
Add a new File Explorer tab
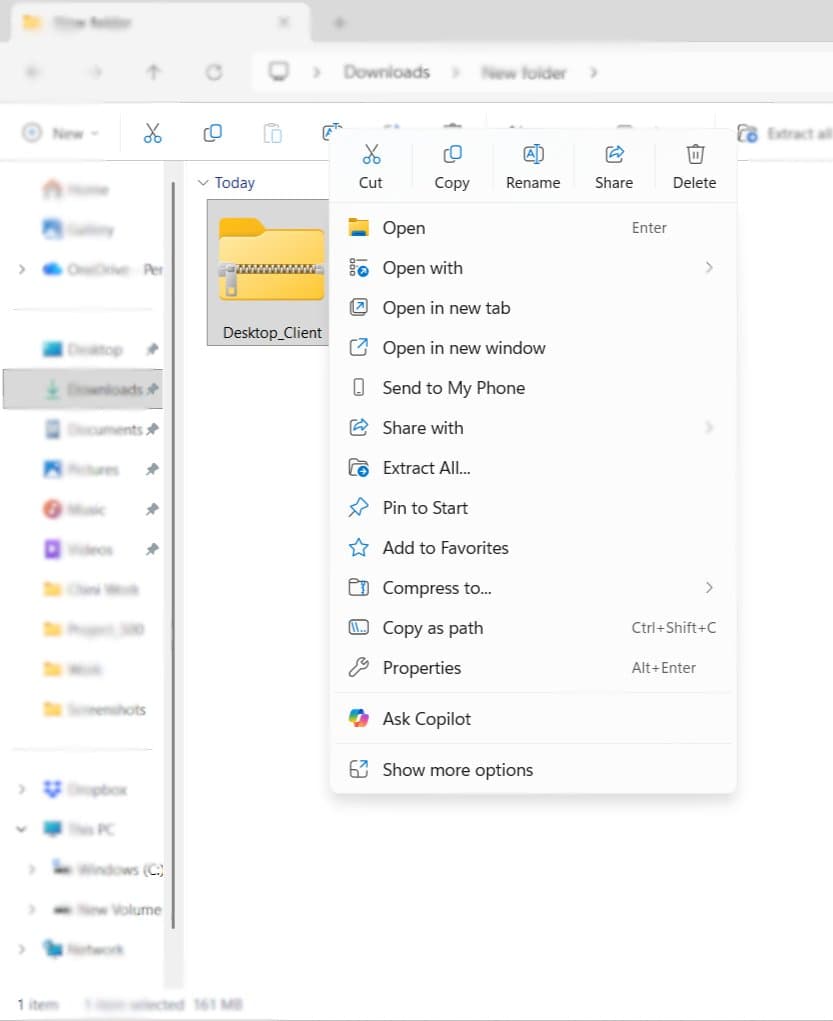tap(339, 23)
